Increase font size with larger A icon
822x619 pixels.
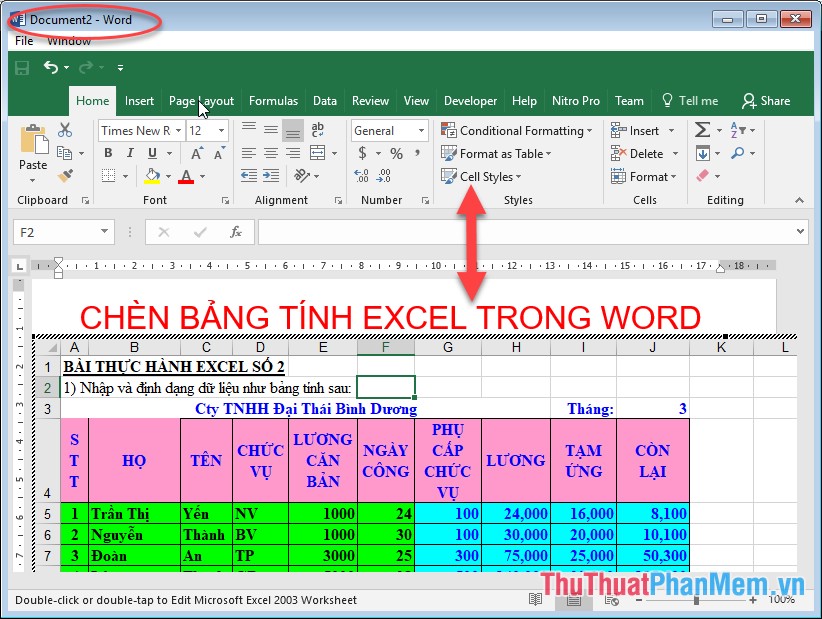(197, 154)
